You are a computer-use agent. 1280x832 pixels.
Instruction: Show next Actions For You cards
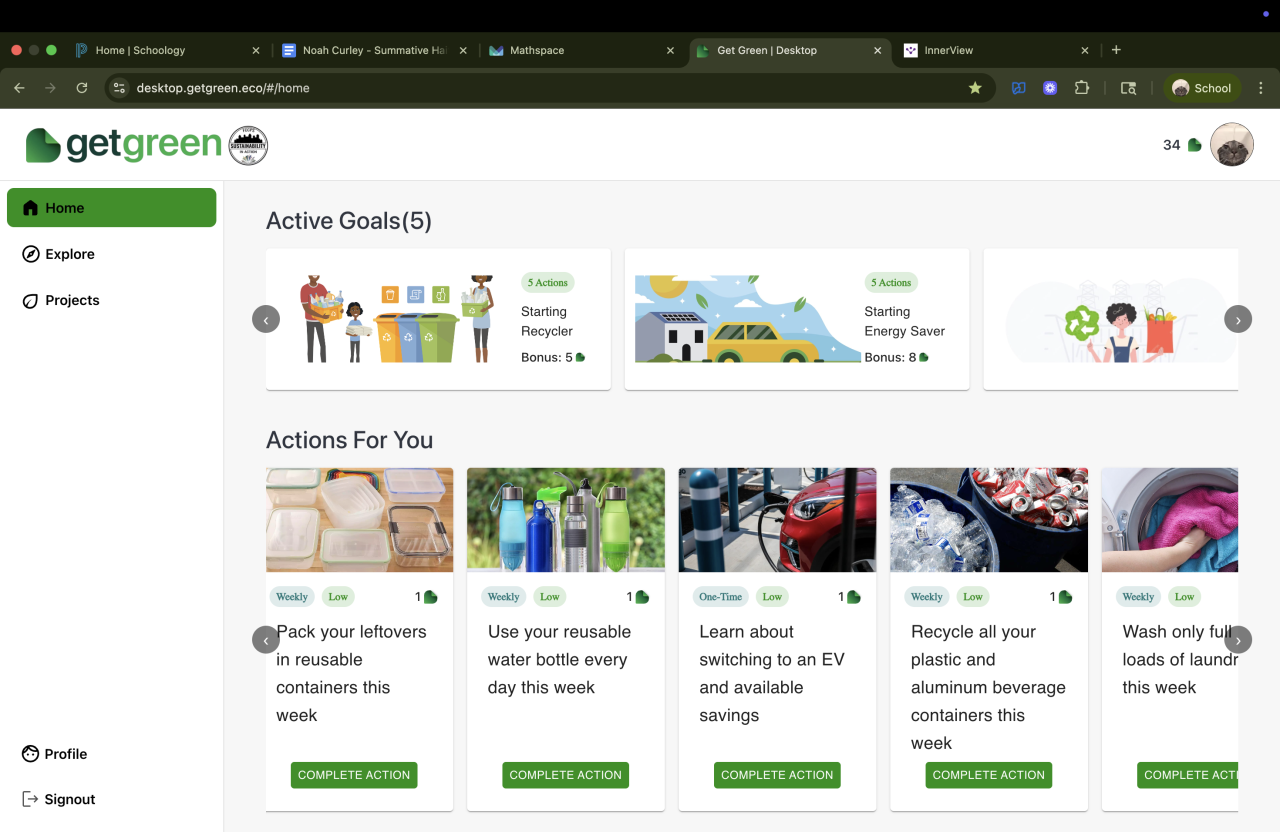coord(1238,640)
